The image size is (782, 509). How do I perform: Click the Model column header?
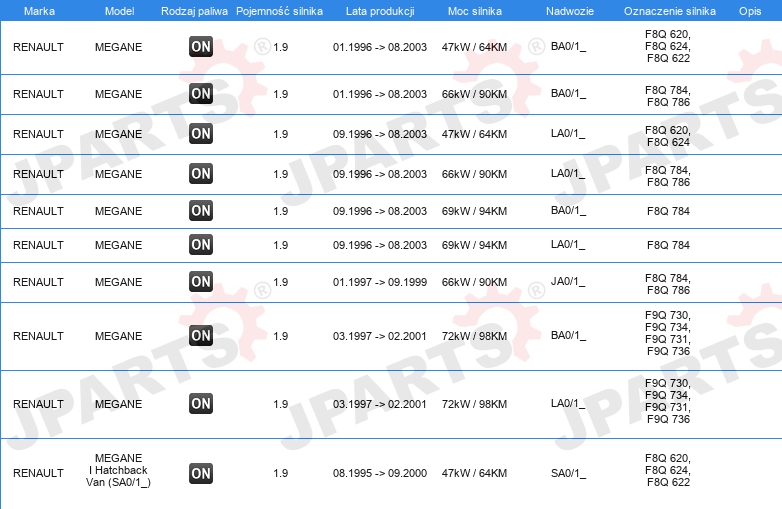pos(119,11)
